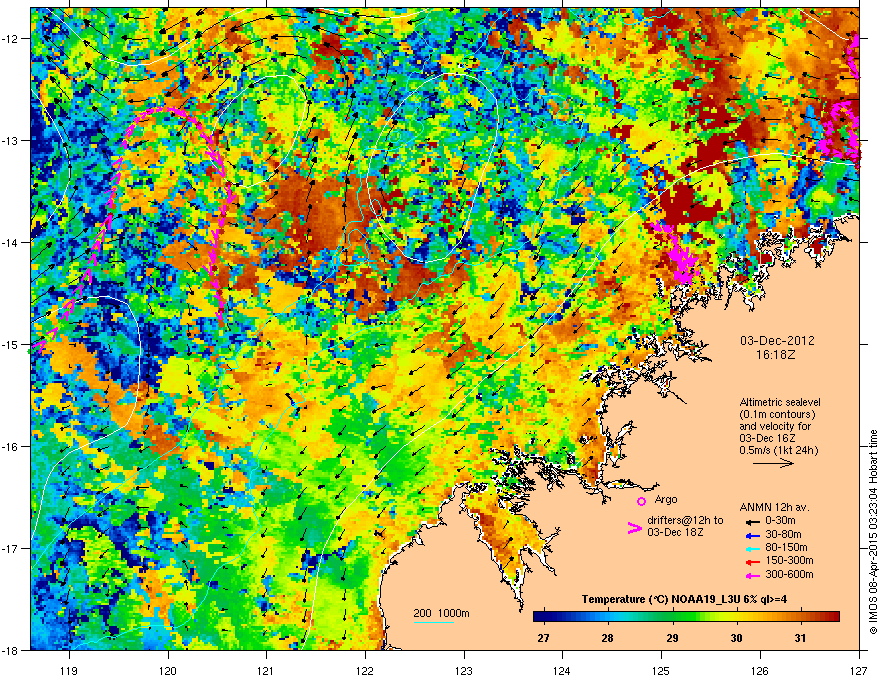Click the magenta Argo circle legend symbol
This screenshot has width=880, height=680.
coord(641,501)
